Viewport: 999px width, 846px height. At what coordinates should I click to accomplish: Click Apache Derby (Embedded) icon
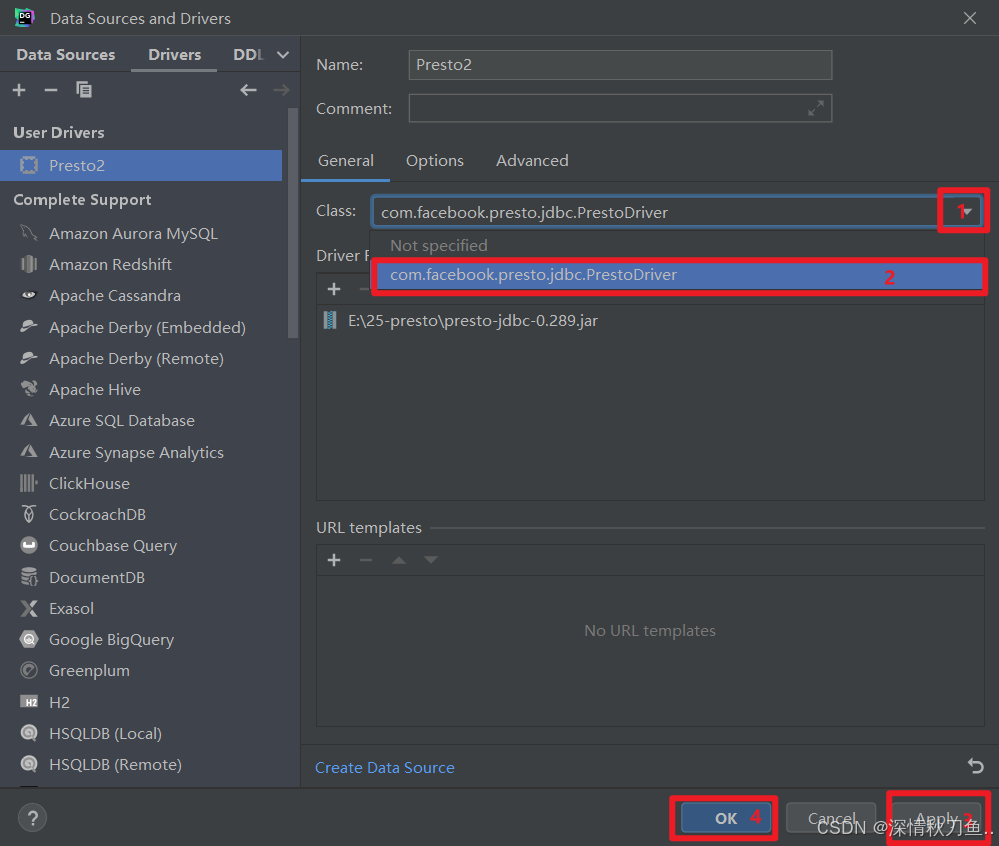click(x=29, y=327)
